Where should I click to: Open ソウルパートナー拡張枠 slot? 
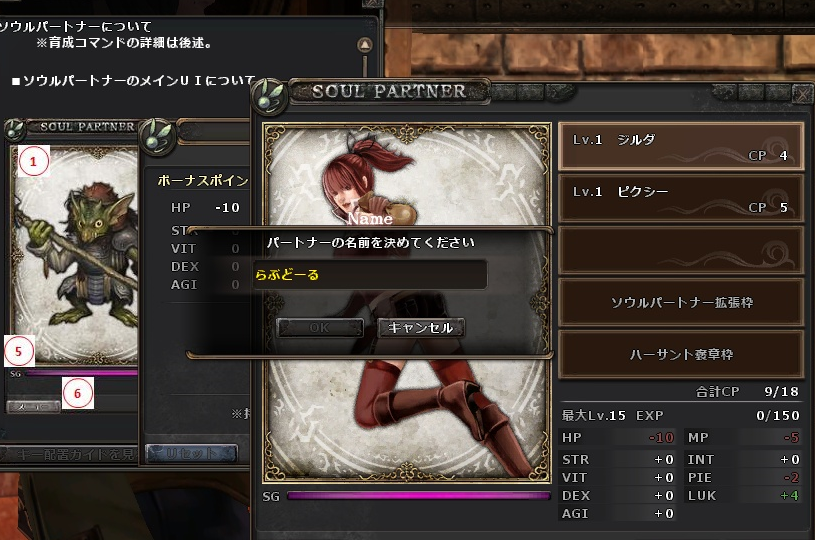coord(681,302)
